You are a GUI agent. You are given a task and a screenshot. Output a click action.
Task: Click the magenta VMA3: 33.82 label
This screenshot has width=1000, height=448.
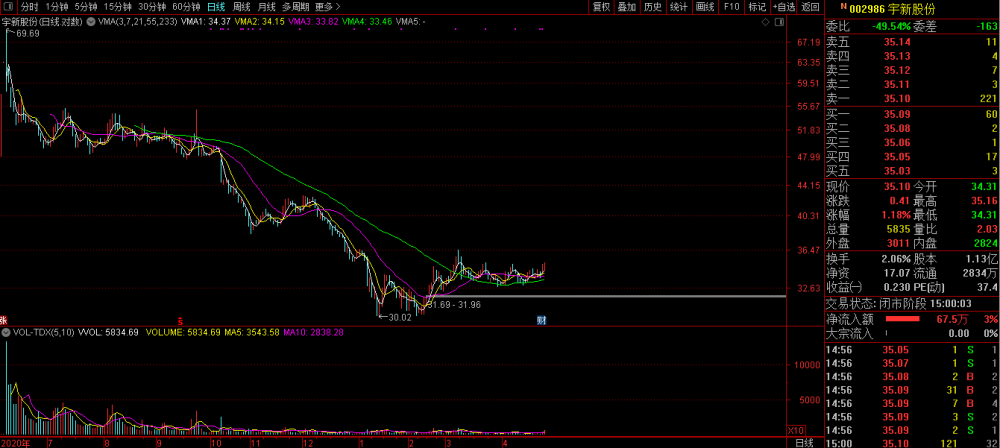coord(313,22)
